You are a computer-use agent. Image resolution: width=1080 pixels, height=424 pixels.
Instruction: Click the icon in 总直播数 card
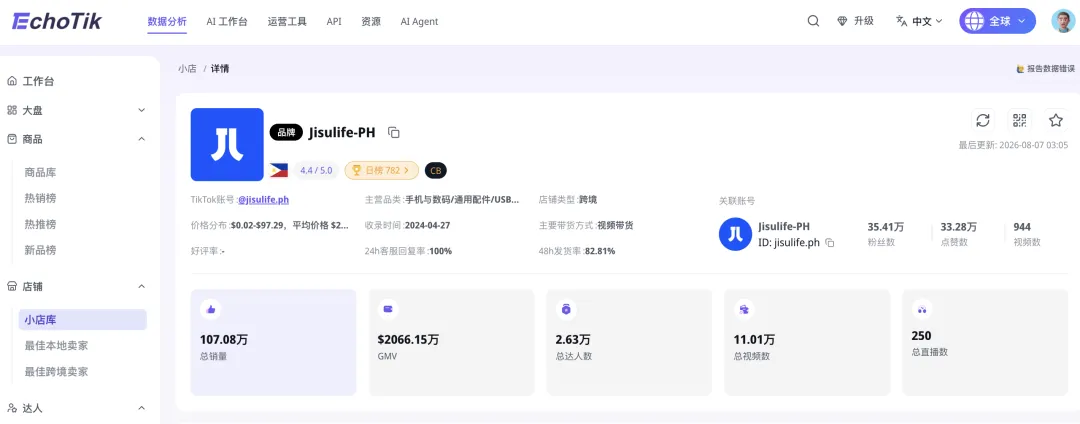click(x=922, y=310)
